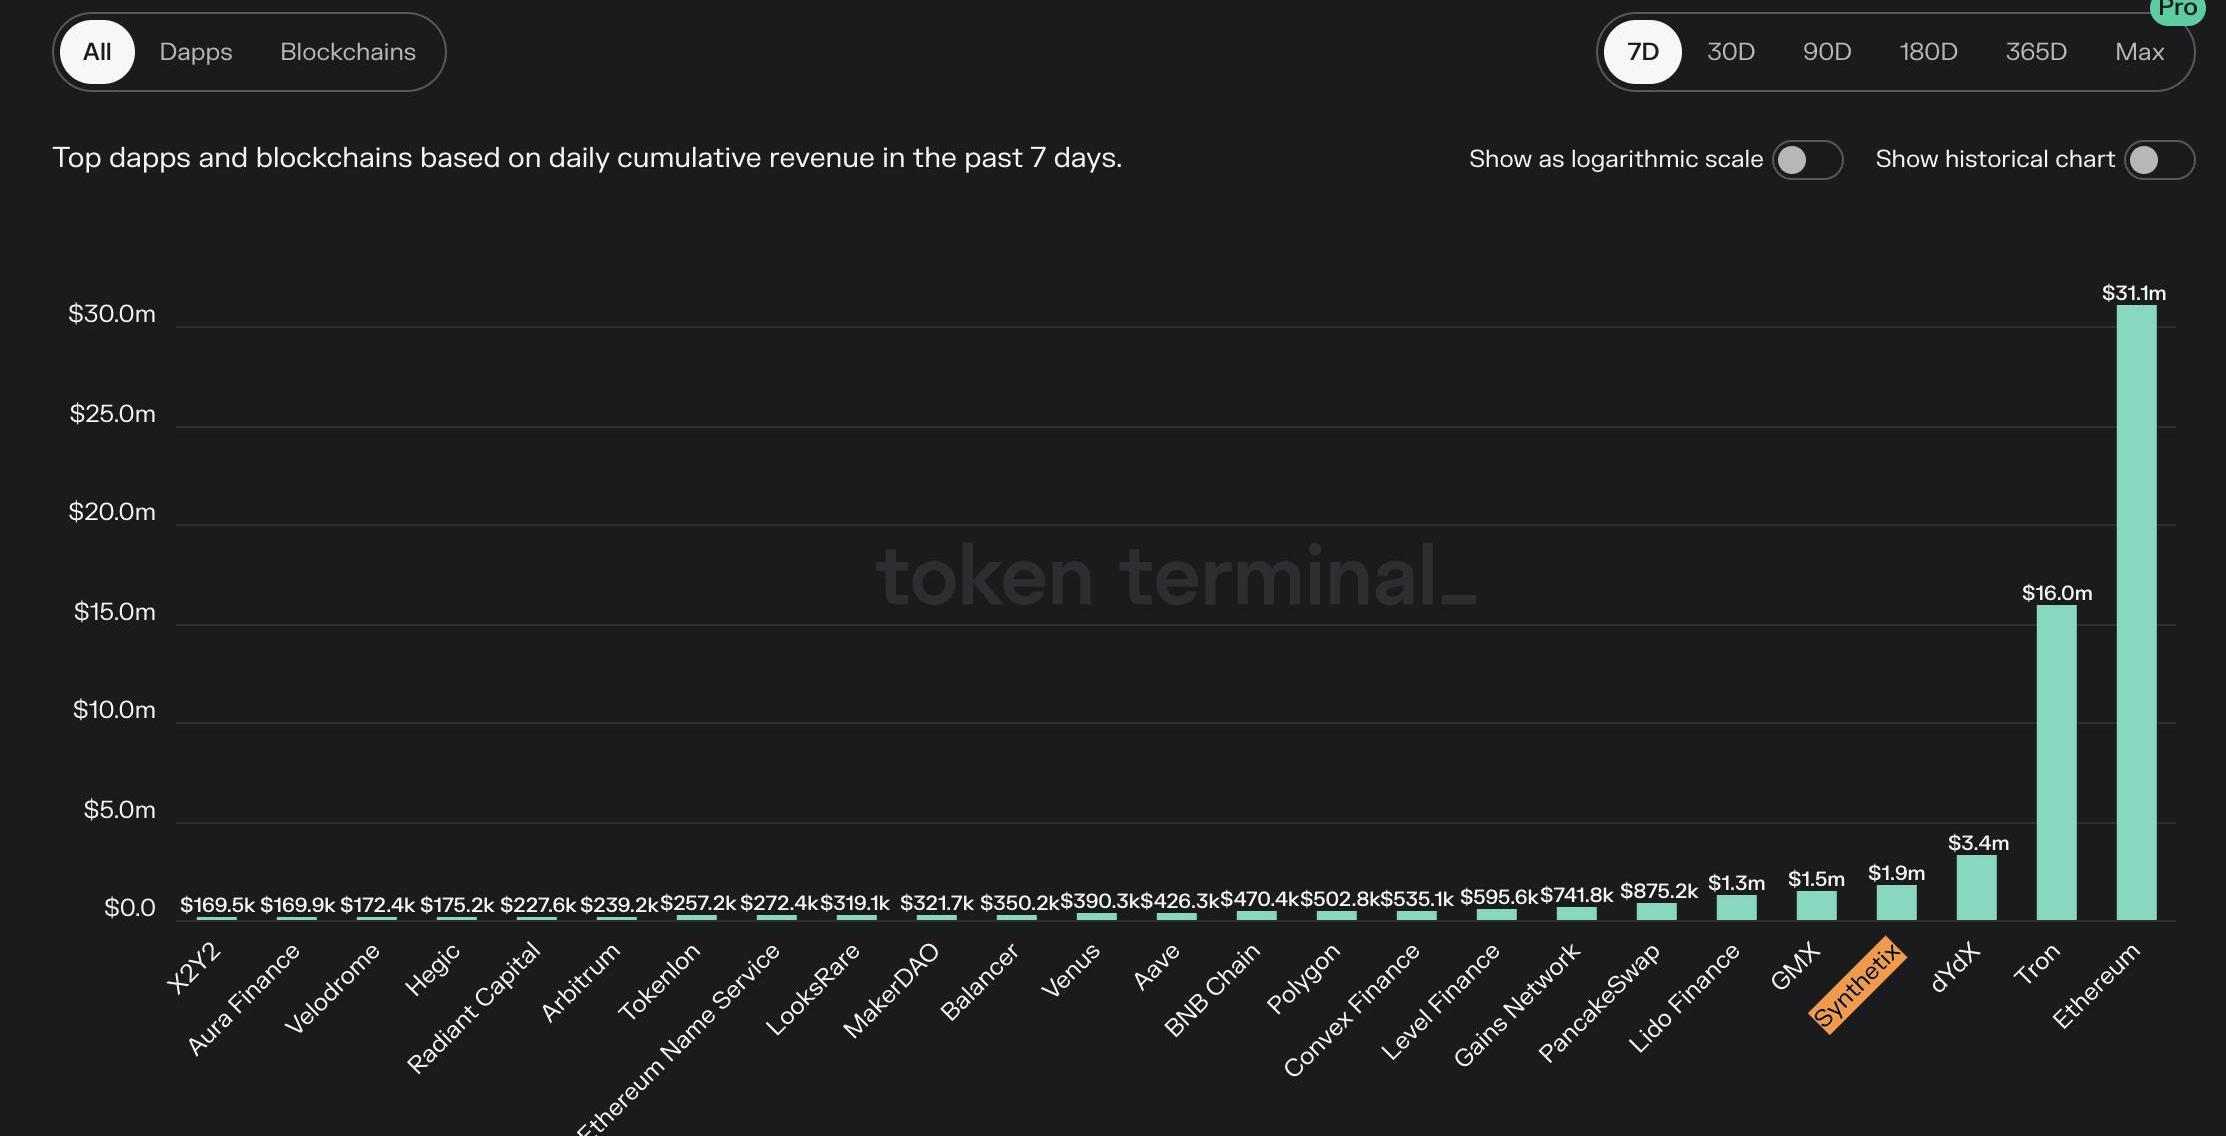Click the Pro badge
The image size is (2226, 1136).
click(2176, 10)
